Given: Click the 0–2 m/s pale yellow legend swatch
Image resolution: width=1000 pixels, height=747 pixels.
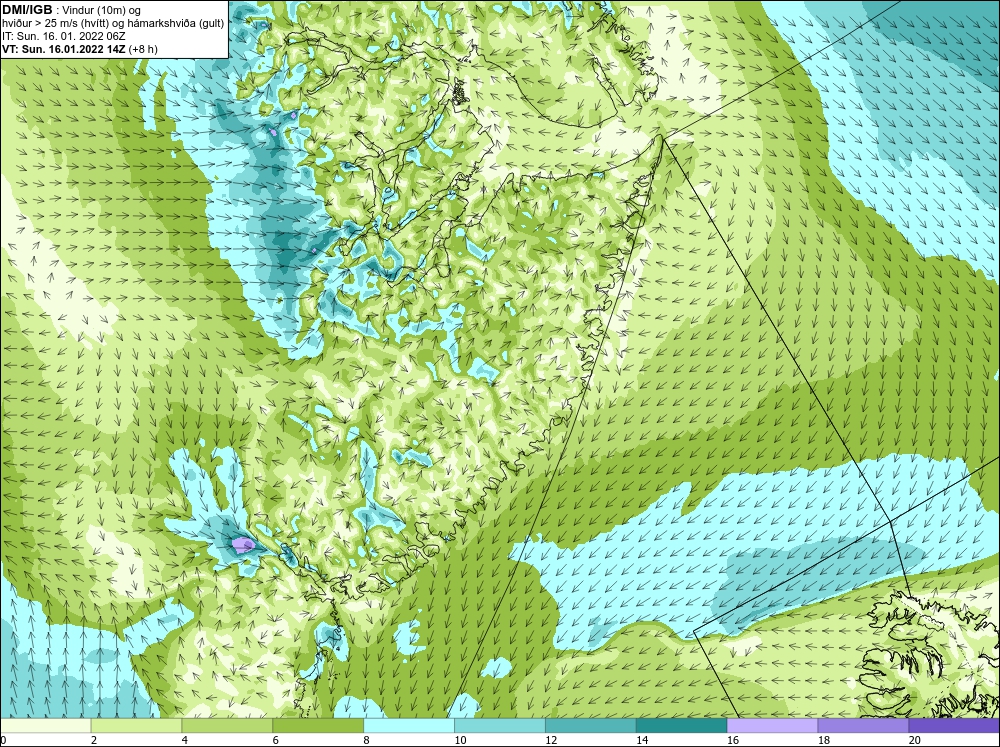Looking at the screenshot, I should pyautogui.click(x=46, y=726).
